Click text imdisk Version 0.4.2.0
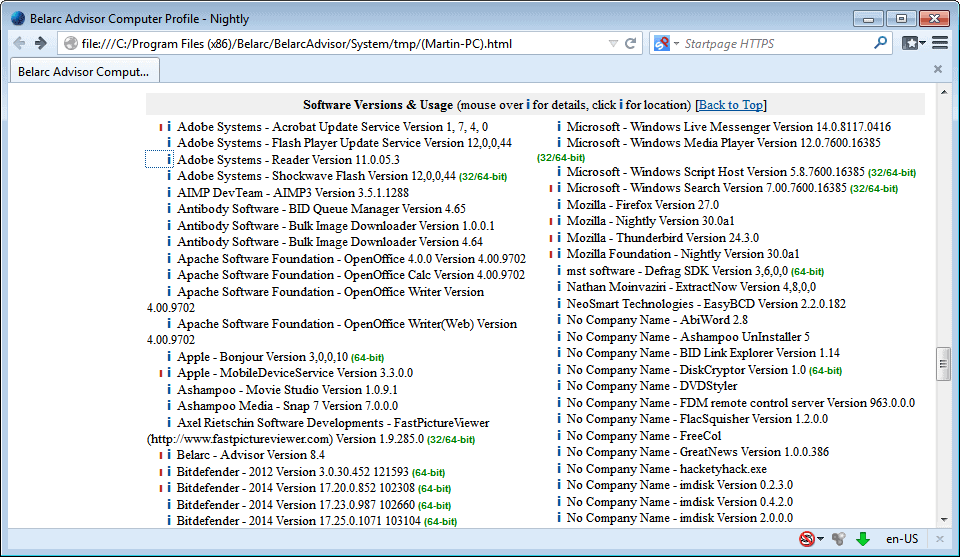This screenshot has width=960, height=557. (x=736, y=501)
